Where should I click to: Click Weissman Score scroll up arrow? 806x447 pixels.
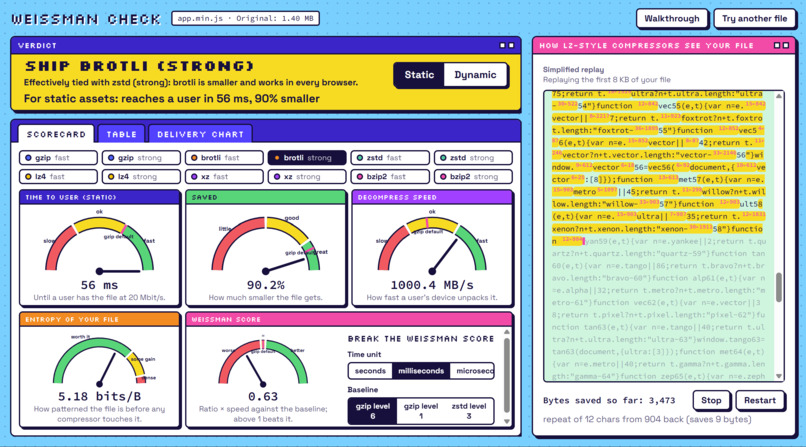click(506, 332)
